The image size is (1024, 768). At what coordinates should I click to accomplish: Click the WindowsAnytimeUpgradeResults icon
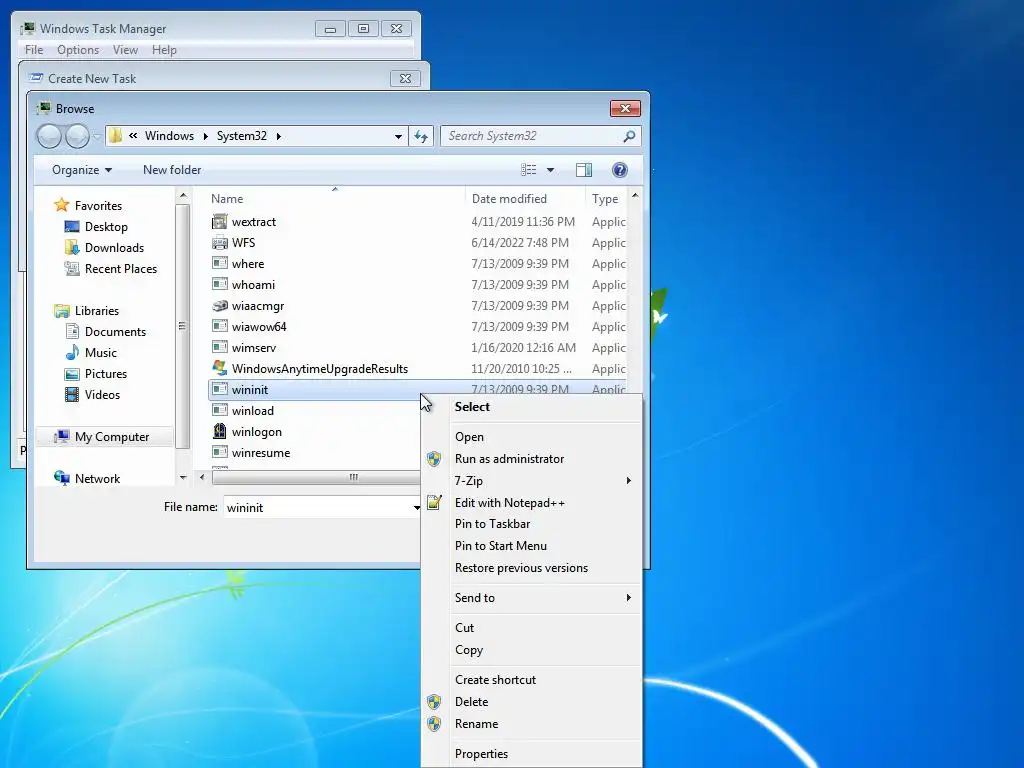(220, 368)
